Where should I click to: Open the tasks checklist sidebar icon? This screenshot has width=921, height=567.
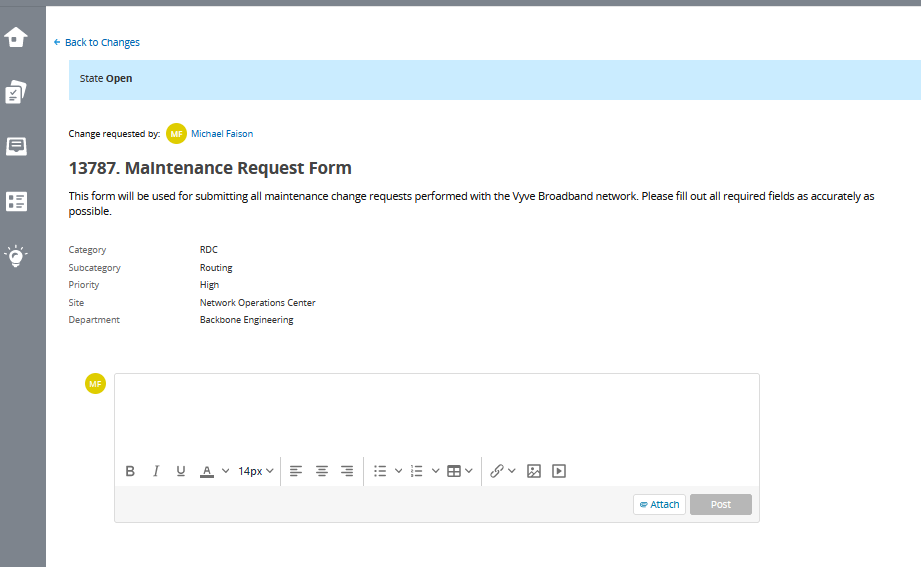[x=16, y=92]
